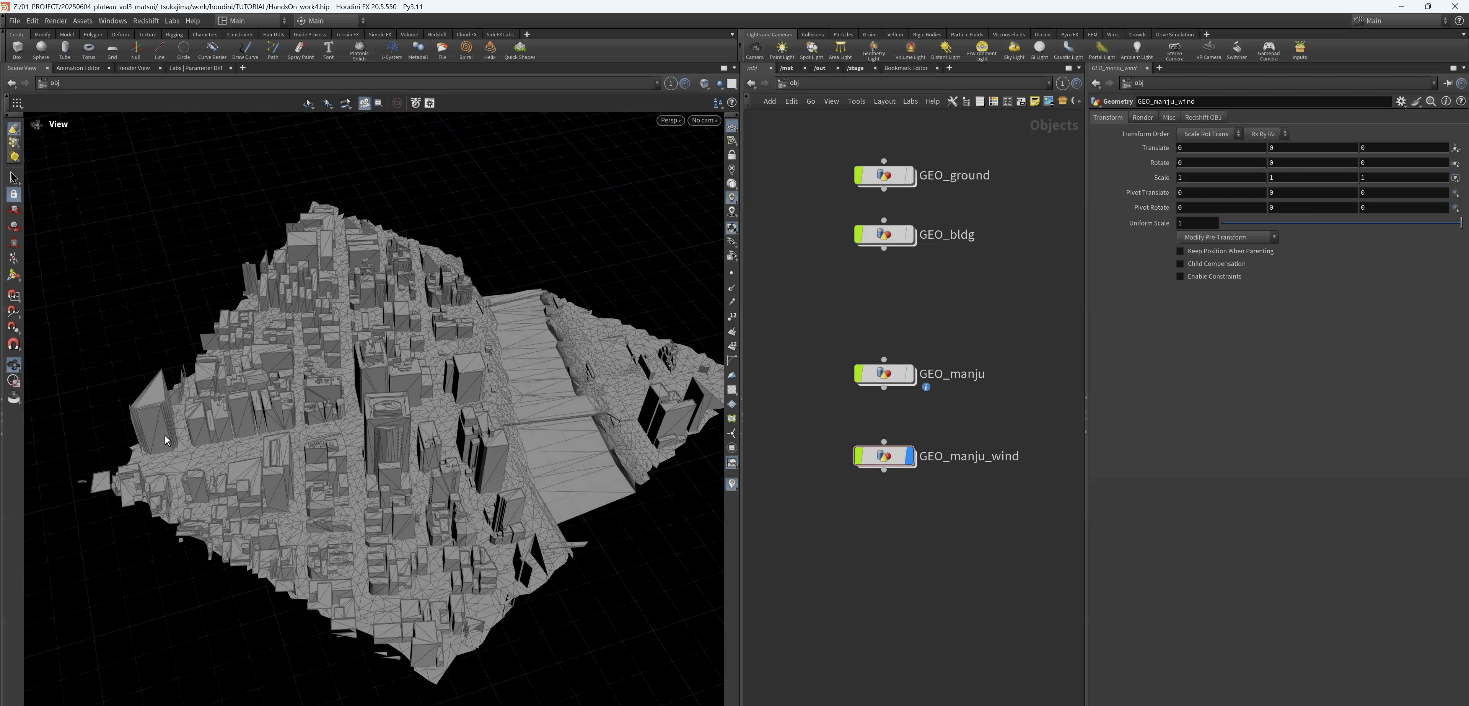1469x706 pixels.
Task: Add a Camera from the shelf
Action: point(754,48)
